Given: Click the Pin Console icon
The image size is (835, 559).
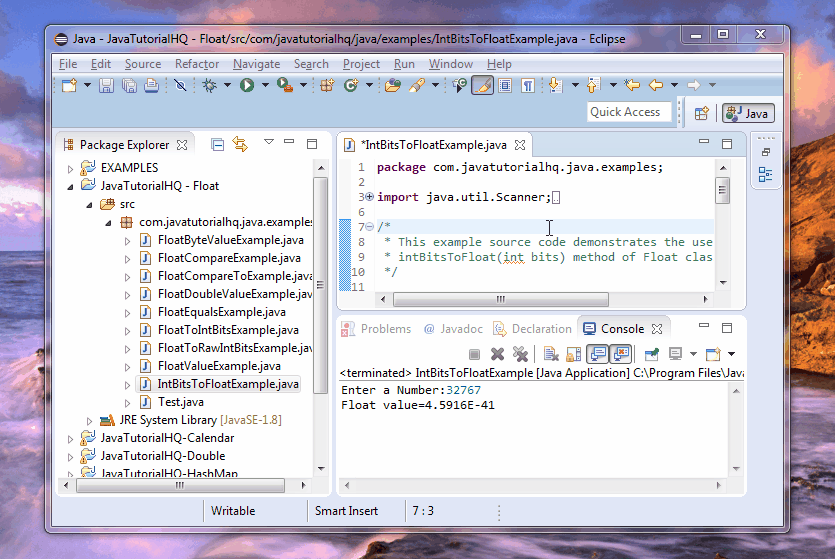Looking at the screenshot, I should coord(651,354).
